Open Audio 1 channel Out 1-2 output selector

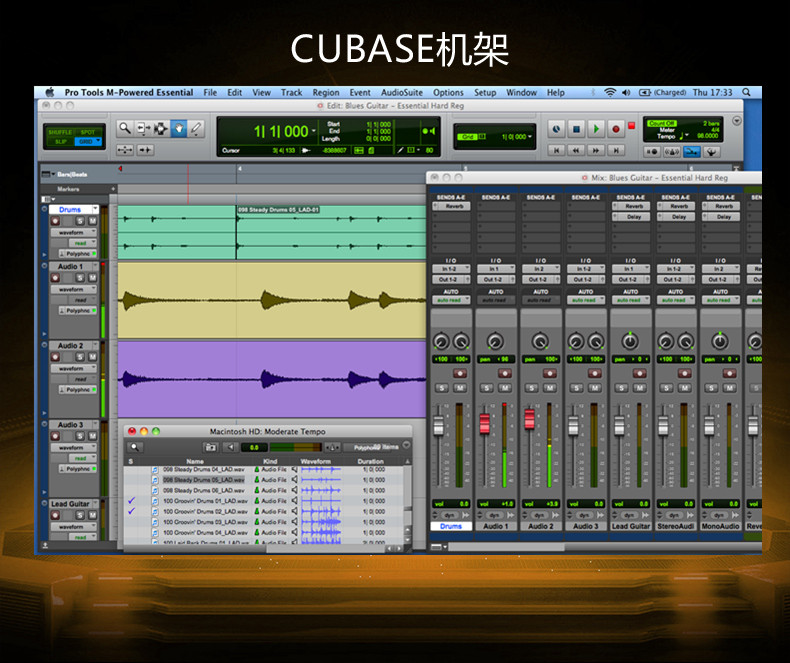pos(496,279)
